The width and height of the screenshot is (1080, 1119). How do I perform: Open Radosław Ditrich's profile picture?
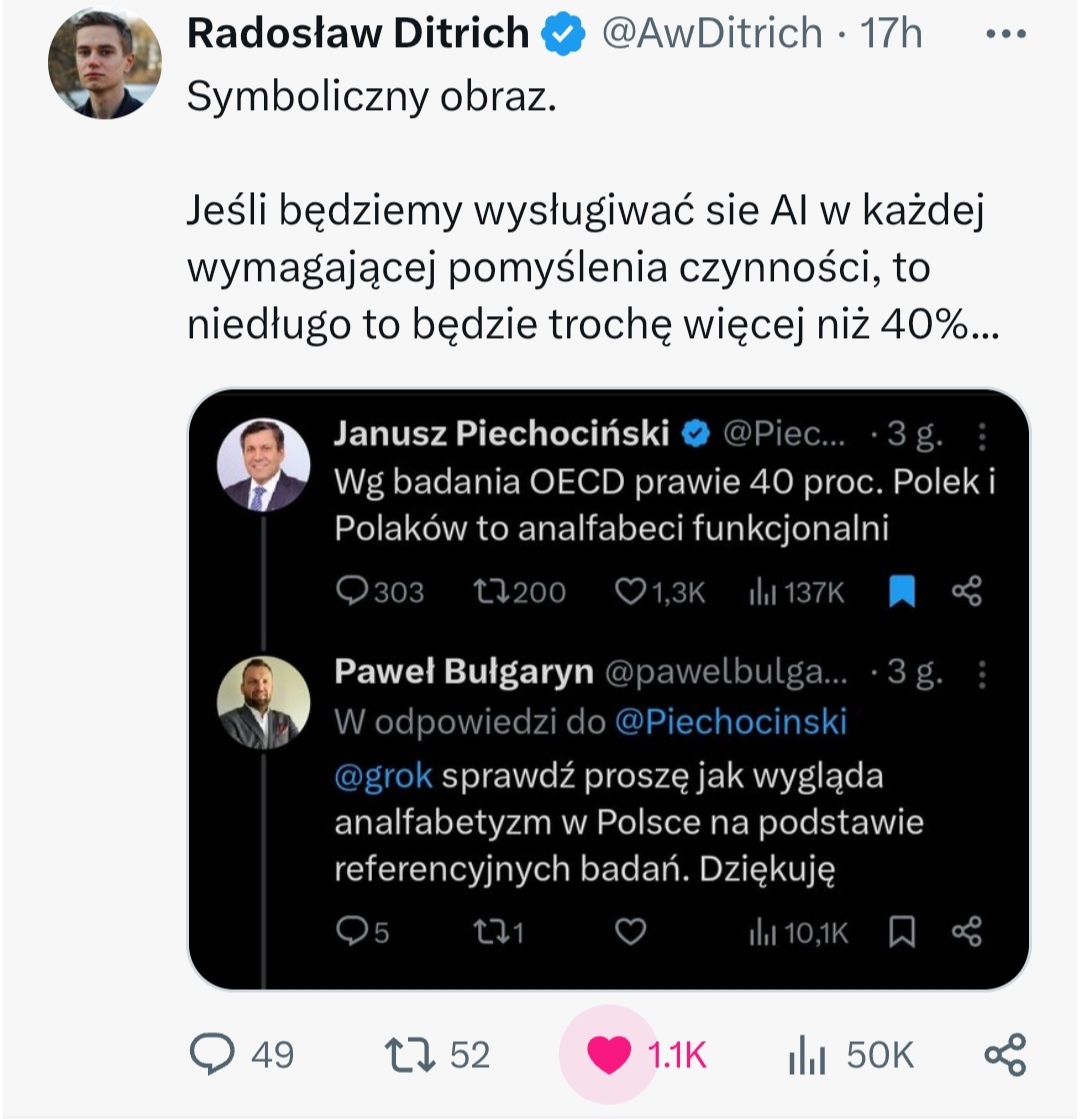point(104,61)
